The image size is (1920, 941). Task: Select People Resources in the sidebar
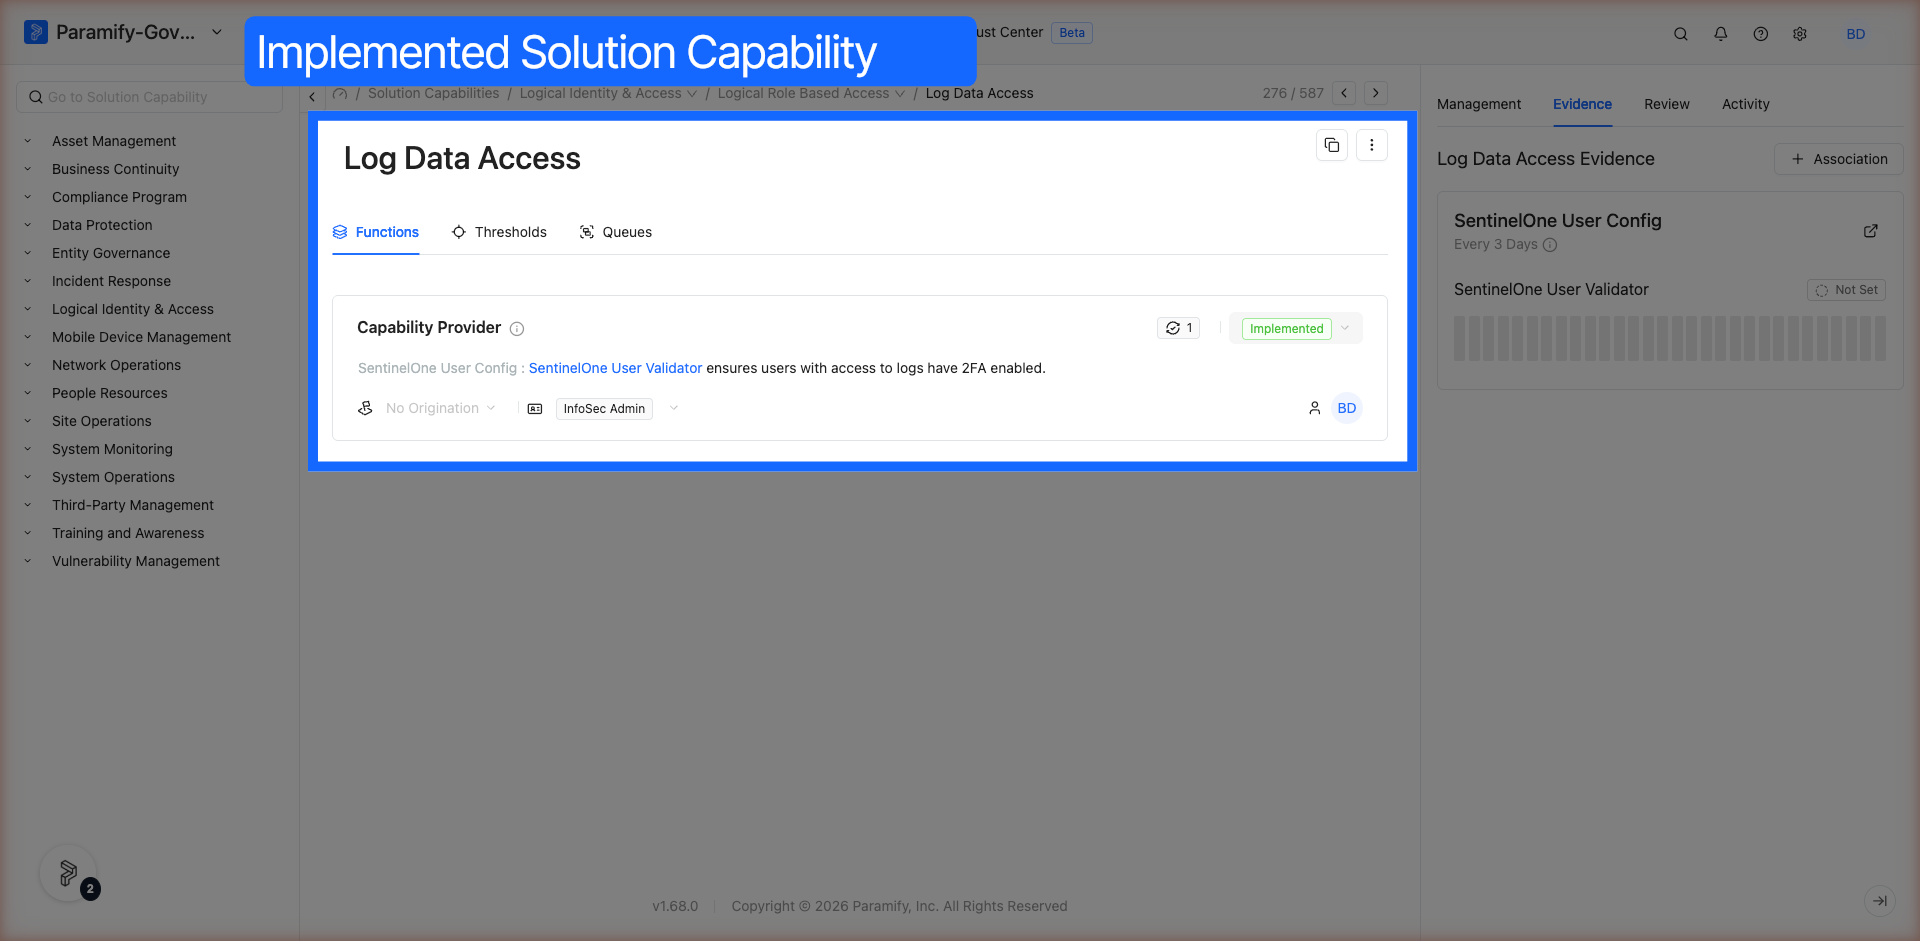tap(110, 393)
